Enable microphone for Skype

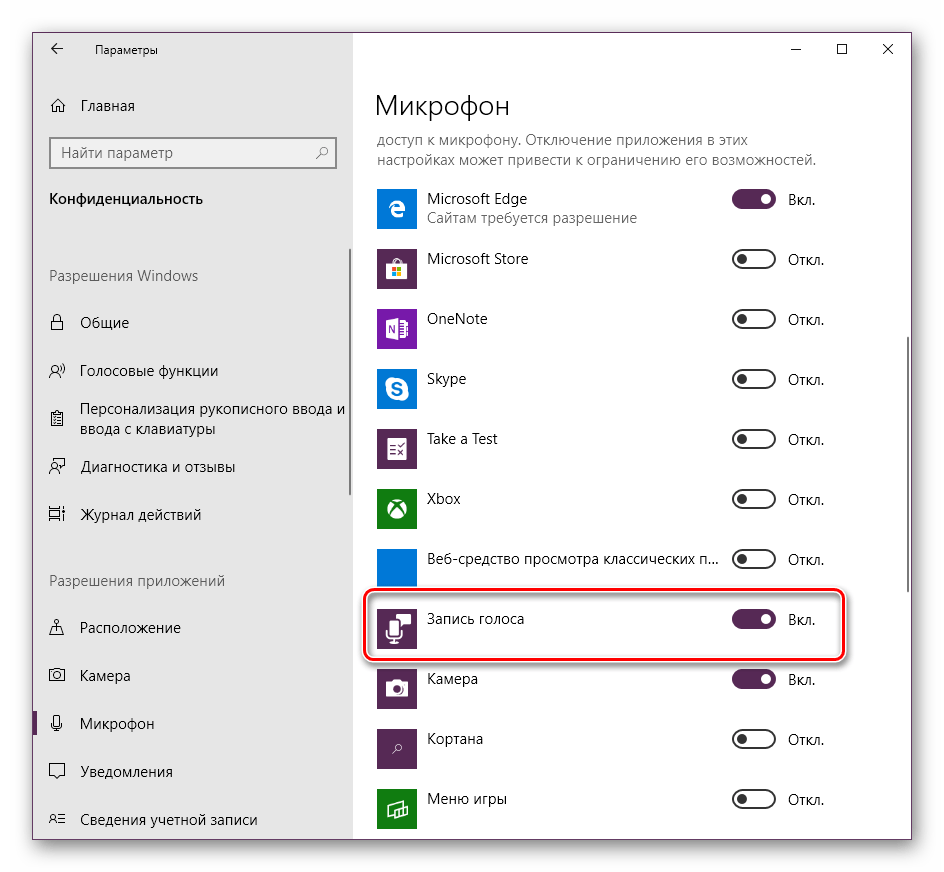754,380
